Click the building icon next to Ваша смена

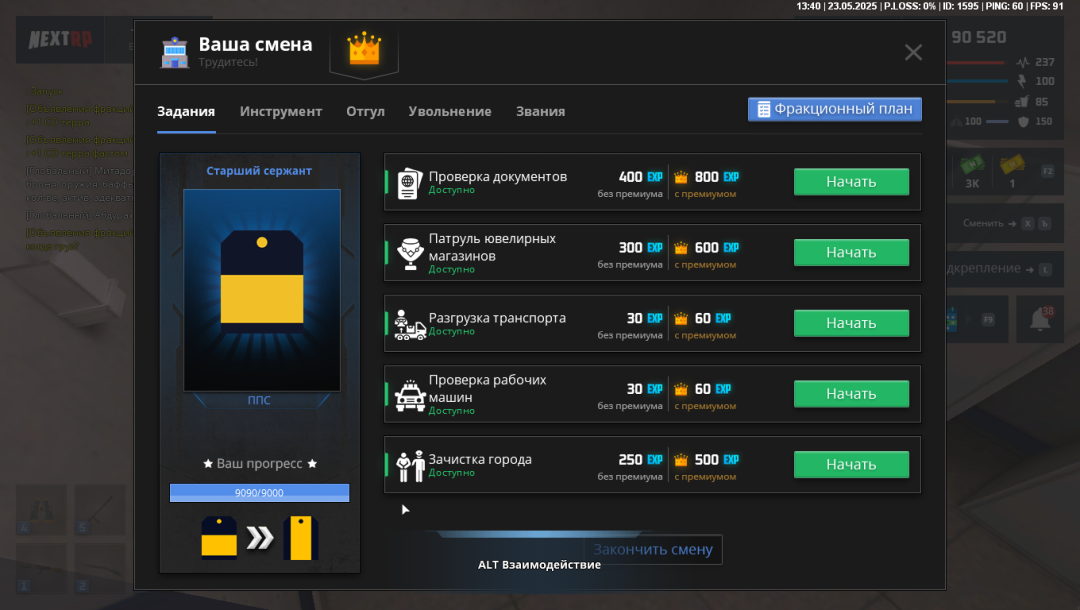click(x=175, y=53)
